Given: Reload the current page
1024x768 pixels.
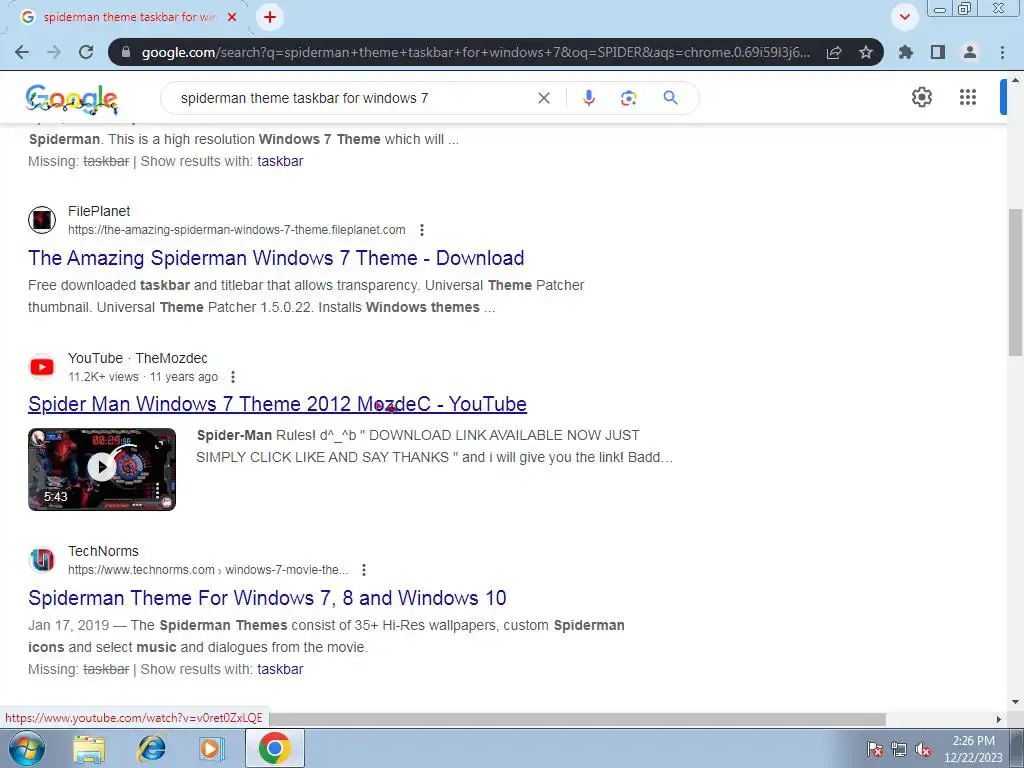Looking at the screenshot, I should click(x=86, y=52).
